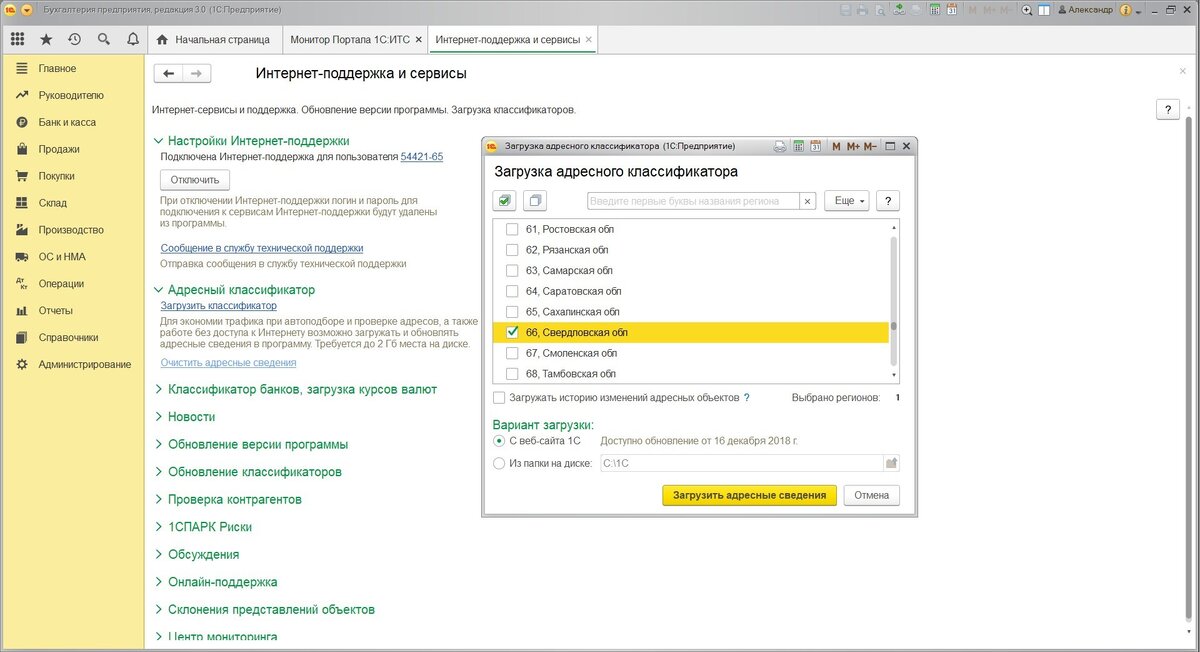Image resolution: width=1200 pixels, height=652 pixels.
Task: Click the info icon next to Александр
Action: tap(1126, 10)
